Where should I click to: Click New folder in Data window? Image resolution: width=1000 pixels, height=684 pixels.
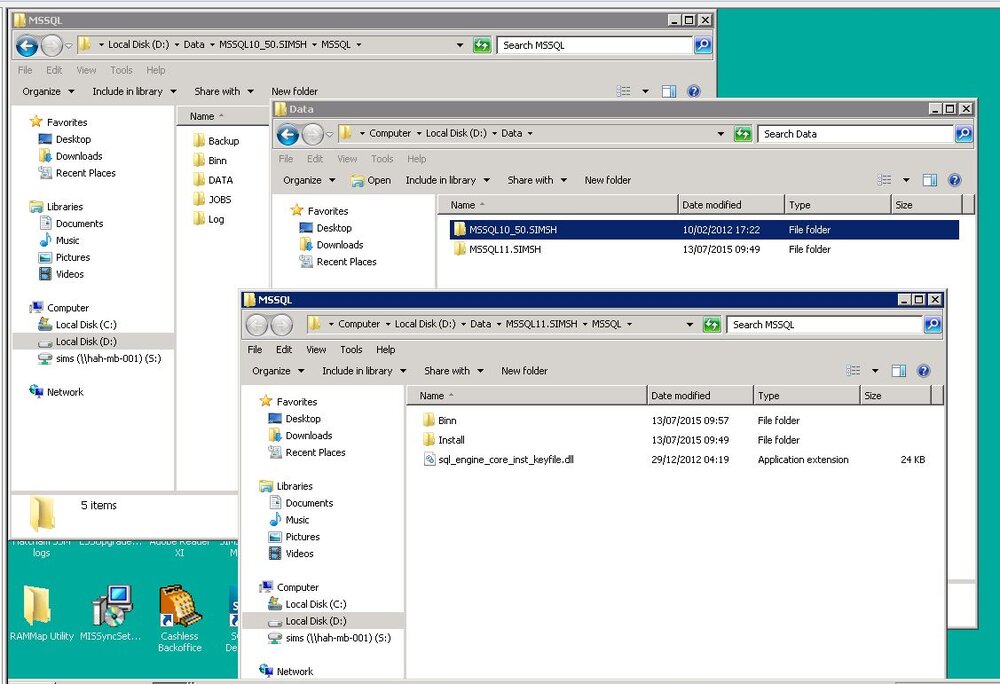(608, 180)
